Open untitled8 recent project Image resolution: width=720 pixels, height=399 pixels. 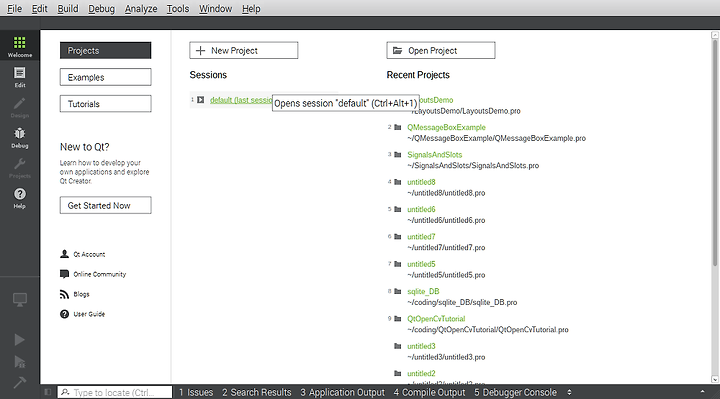421,182
